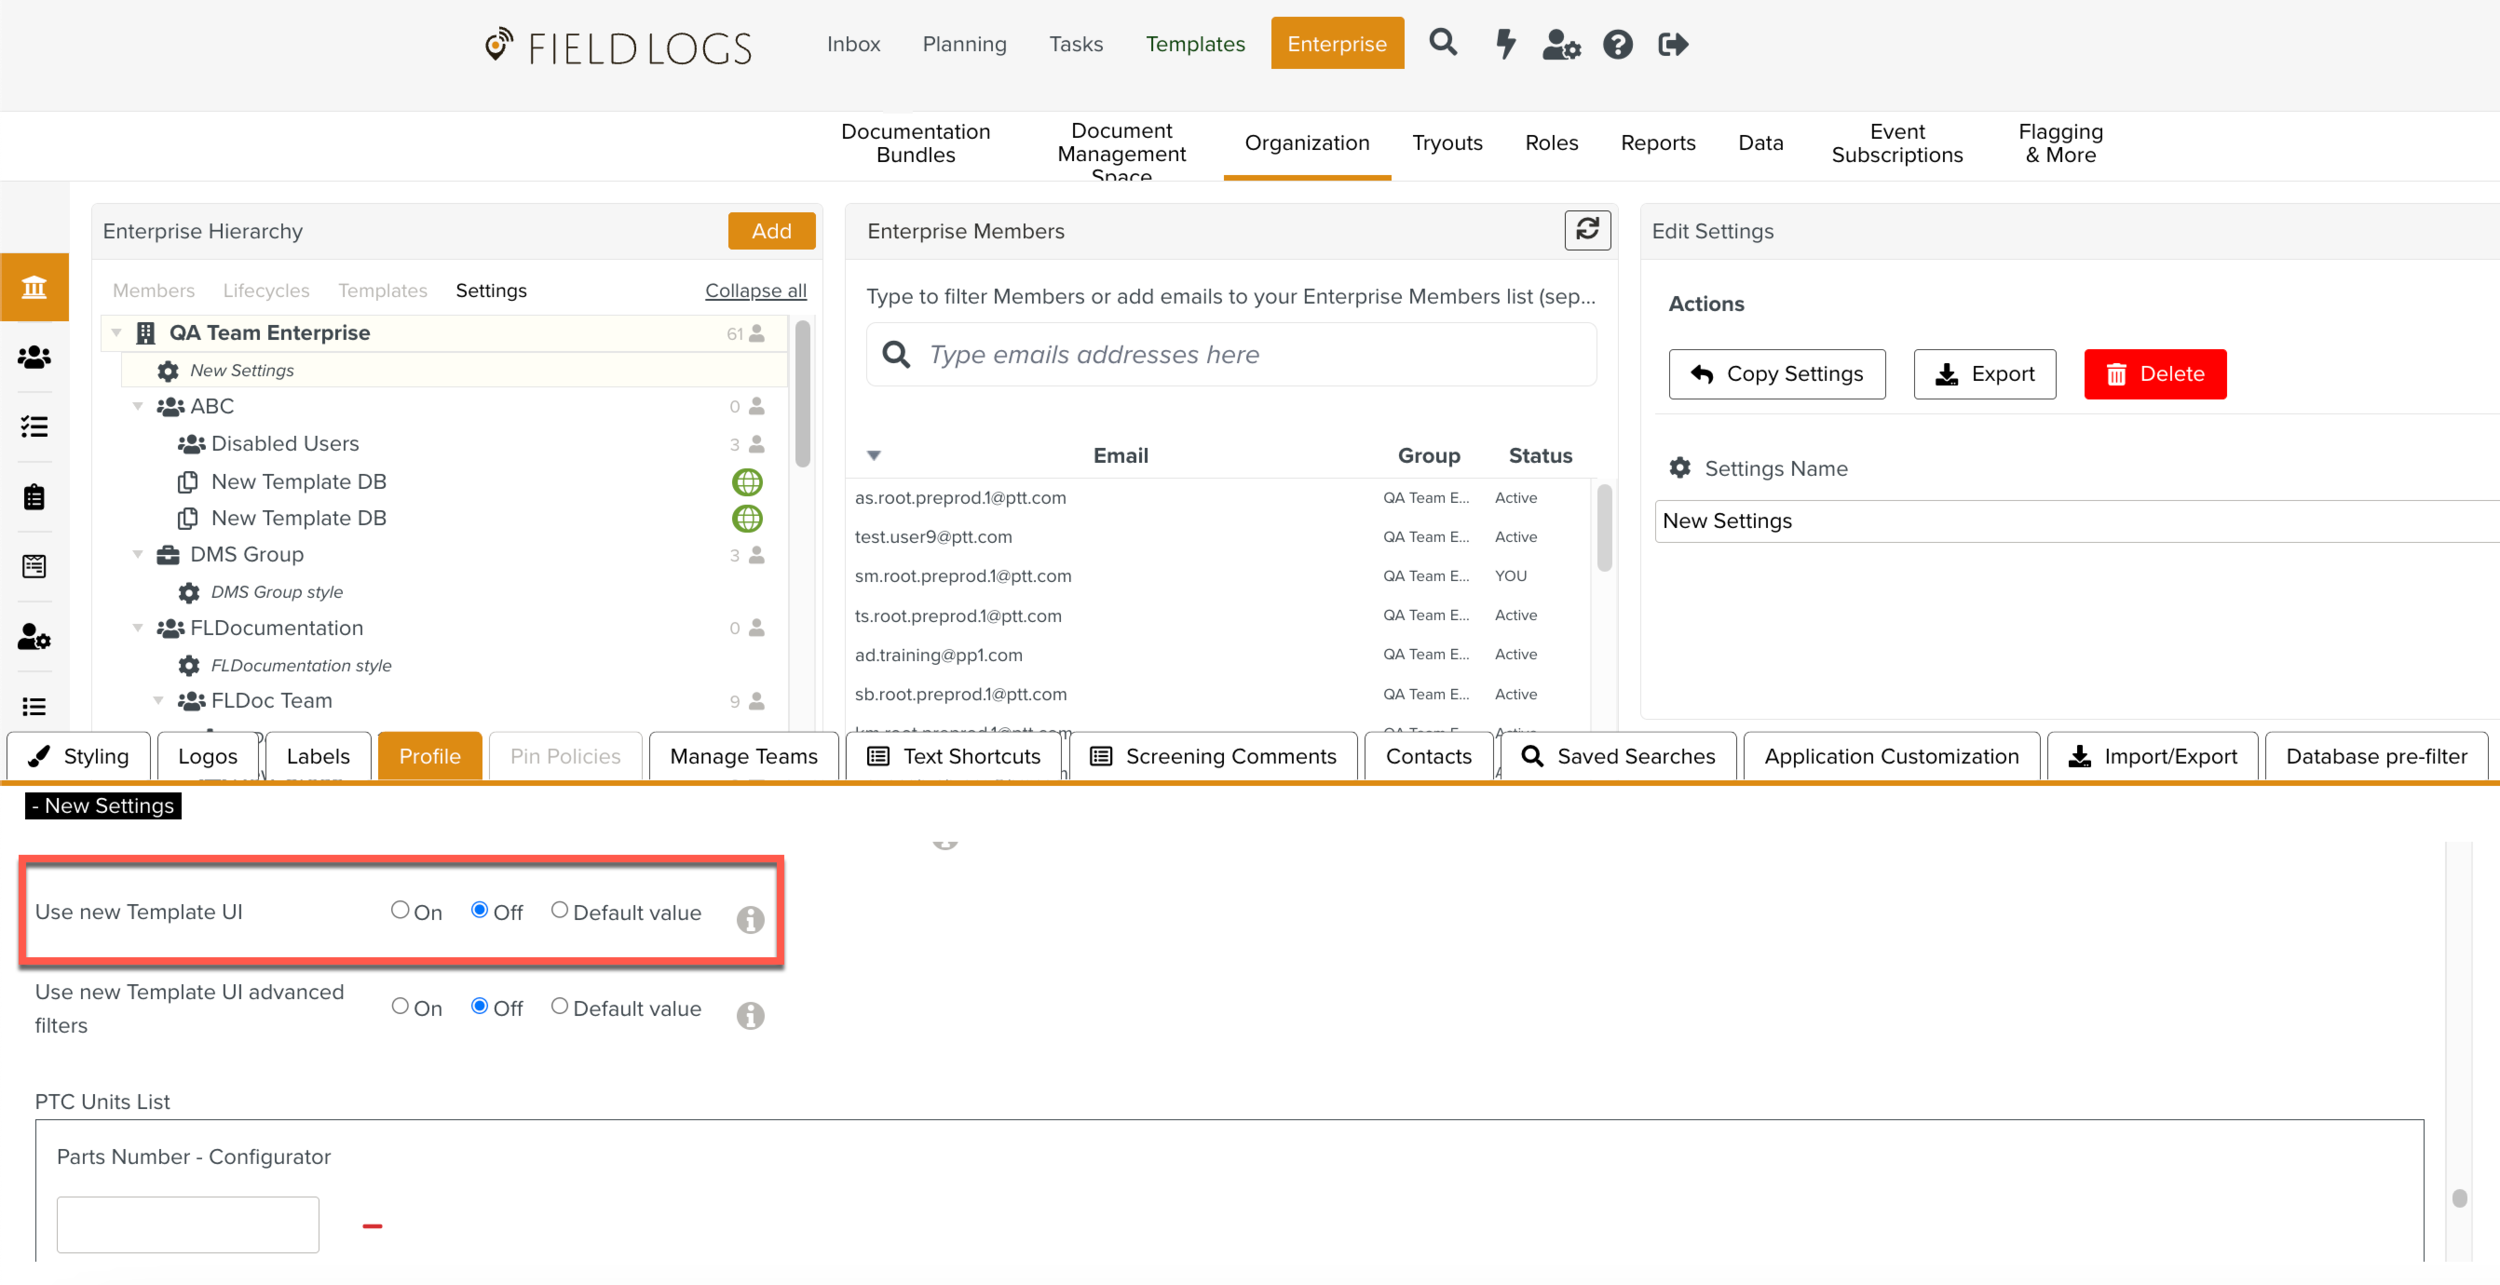Collapse the DMS Group node
Image resolution: width=2500 pixels, height=1285 pixels.
(x=138, y=554)
